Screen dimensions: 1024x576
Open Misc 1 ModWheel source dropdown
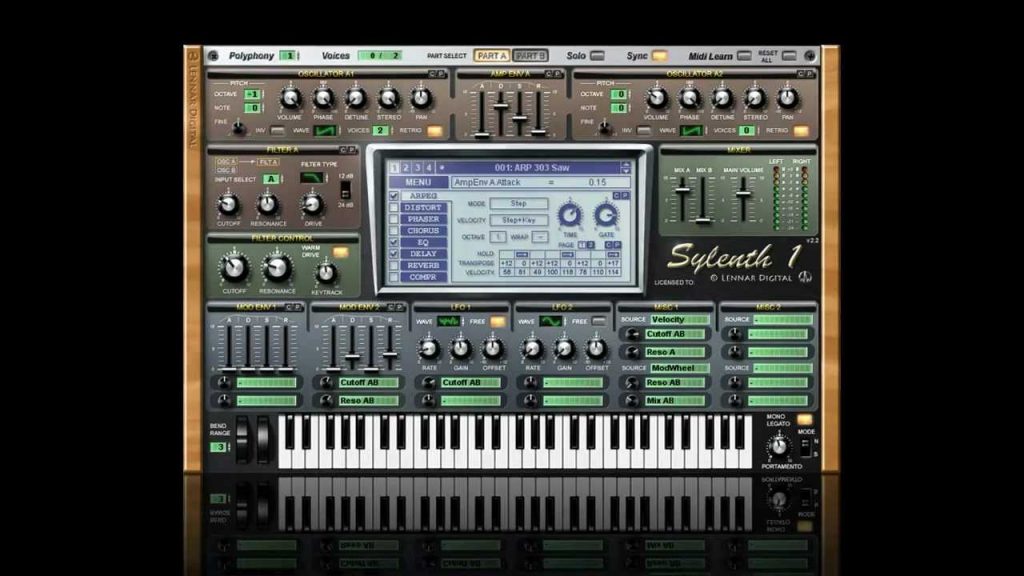[x=679, y=368]
